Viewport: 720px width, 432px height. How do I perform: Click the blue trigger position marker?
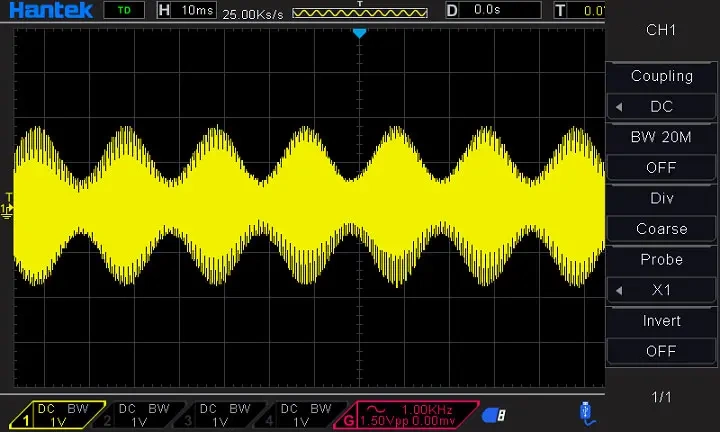(360, 33)
